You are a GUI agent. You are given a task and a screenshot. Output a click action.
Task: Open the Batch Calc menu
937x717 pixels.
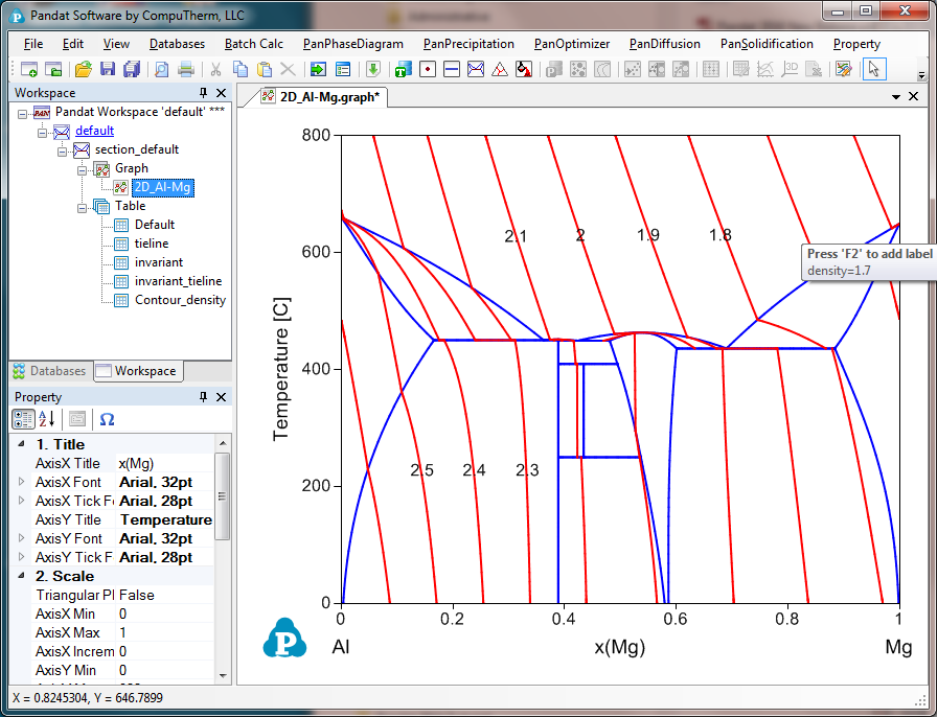(x=254, y=44)
